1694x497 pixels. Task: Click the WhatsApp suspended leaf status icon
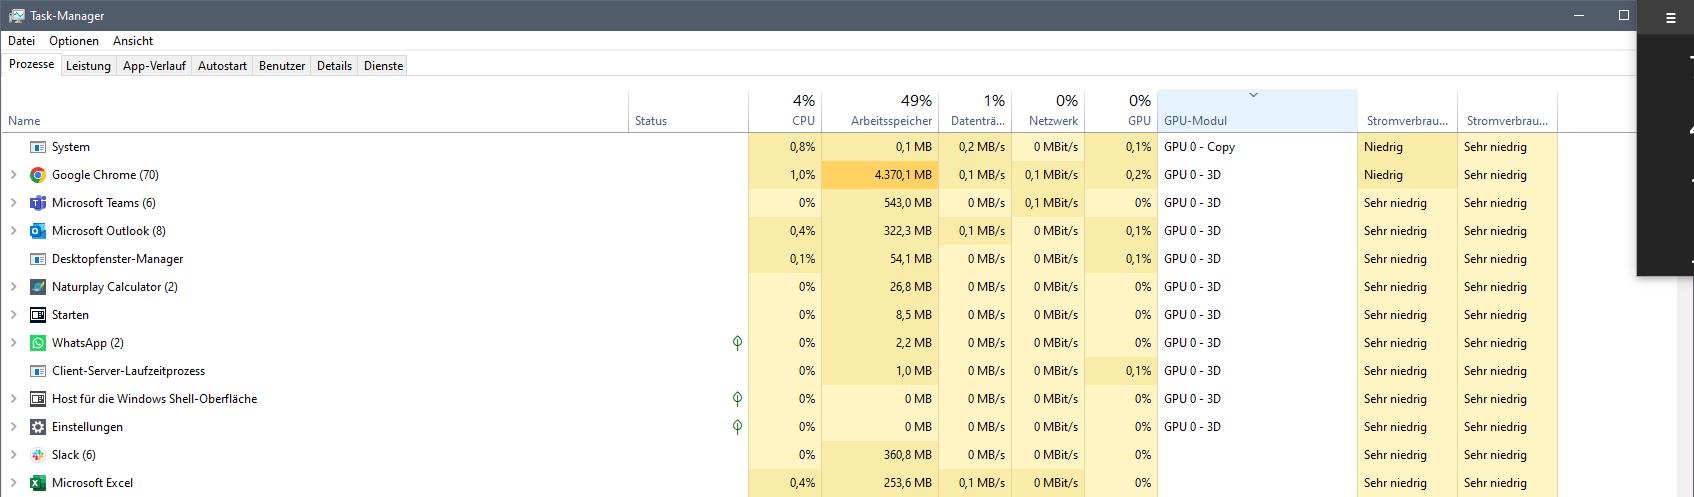tap(737, 343)
